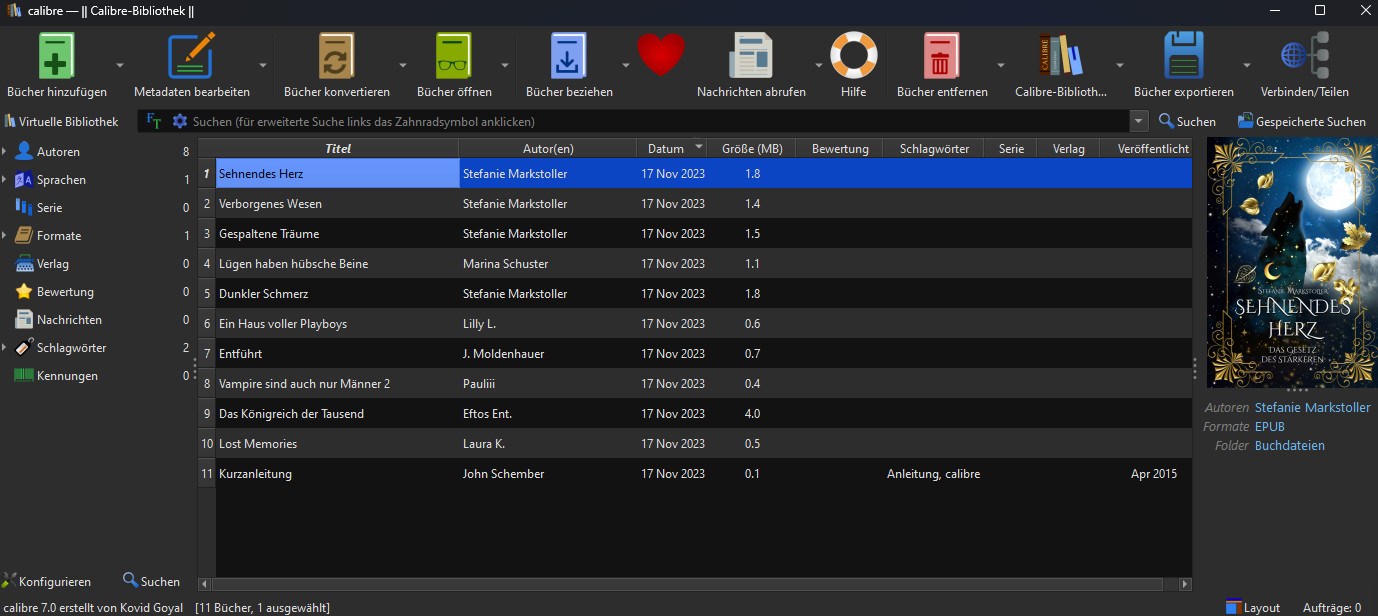Select the Bewertung star category in the sidebar
Viewport: 1378px width, 616px height.
(65, 292)
